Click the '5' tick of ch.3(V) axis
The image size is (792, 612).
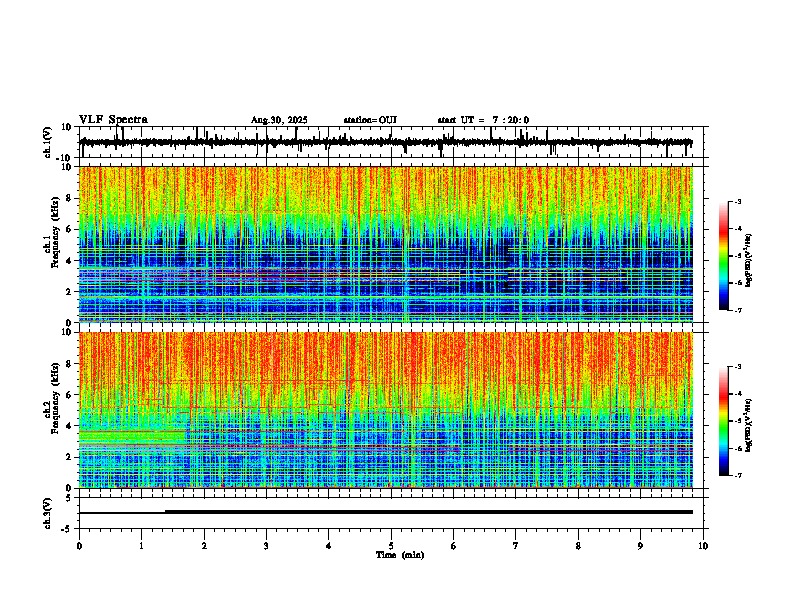pos(70,497)
